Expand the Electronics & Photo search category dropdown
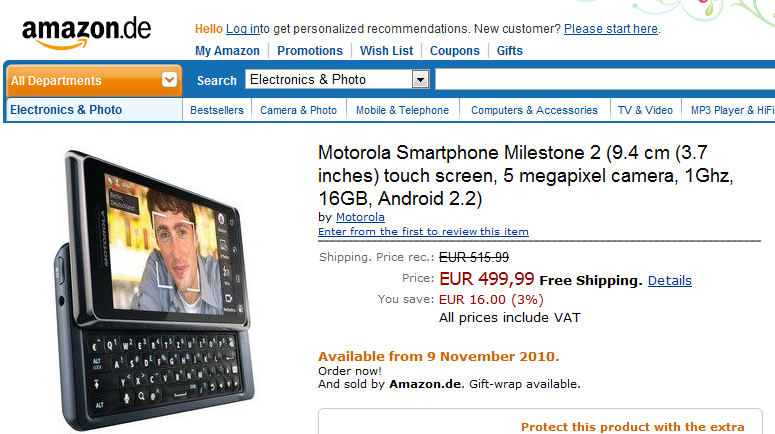 point(420,80)
